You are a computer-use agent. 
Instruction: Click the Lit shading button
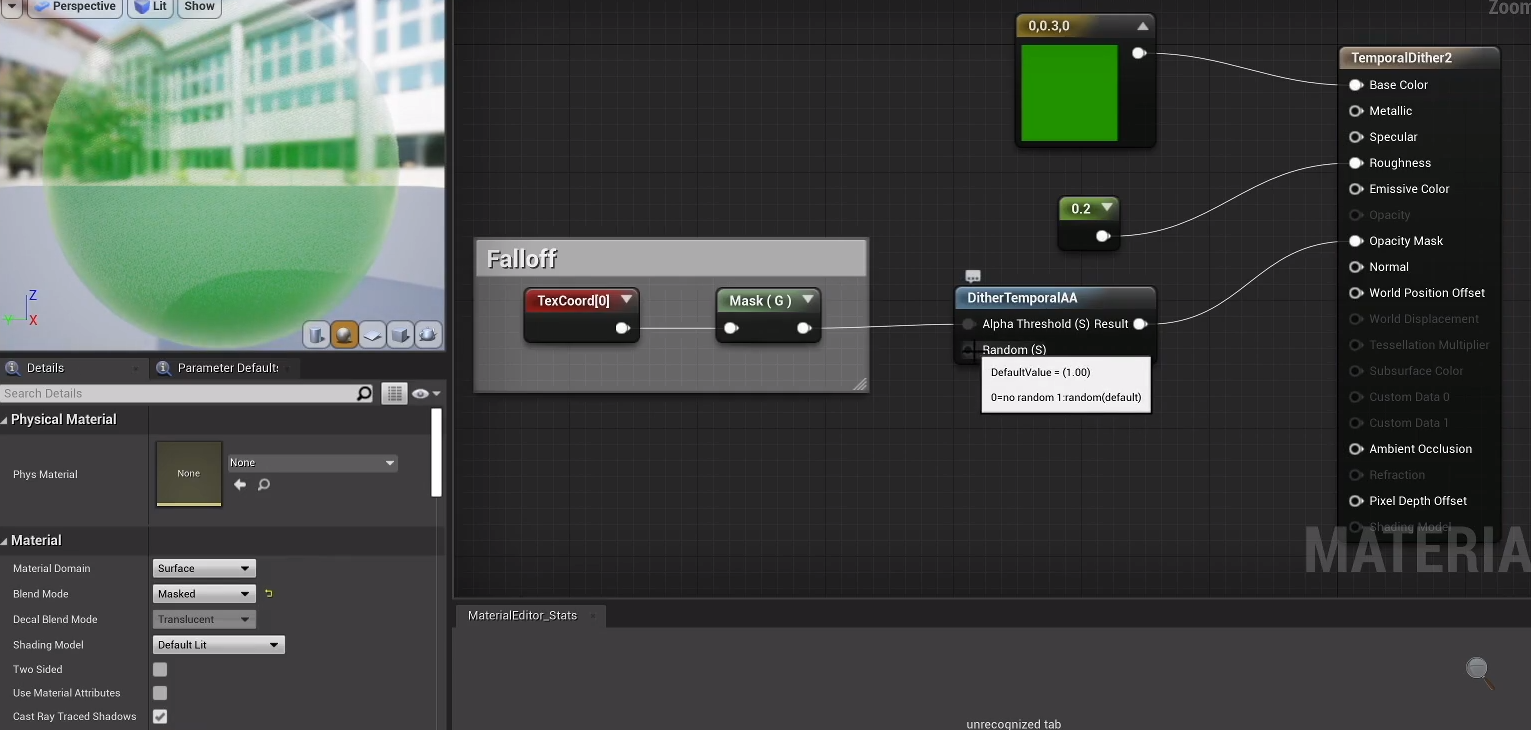tap(150, 6)
